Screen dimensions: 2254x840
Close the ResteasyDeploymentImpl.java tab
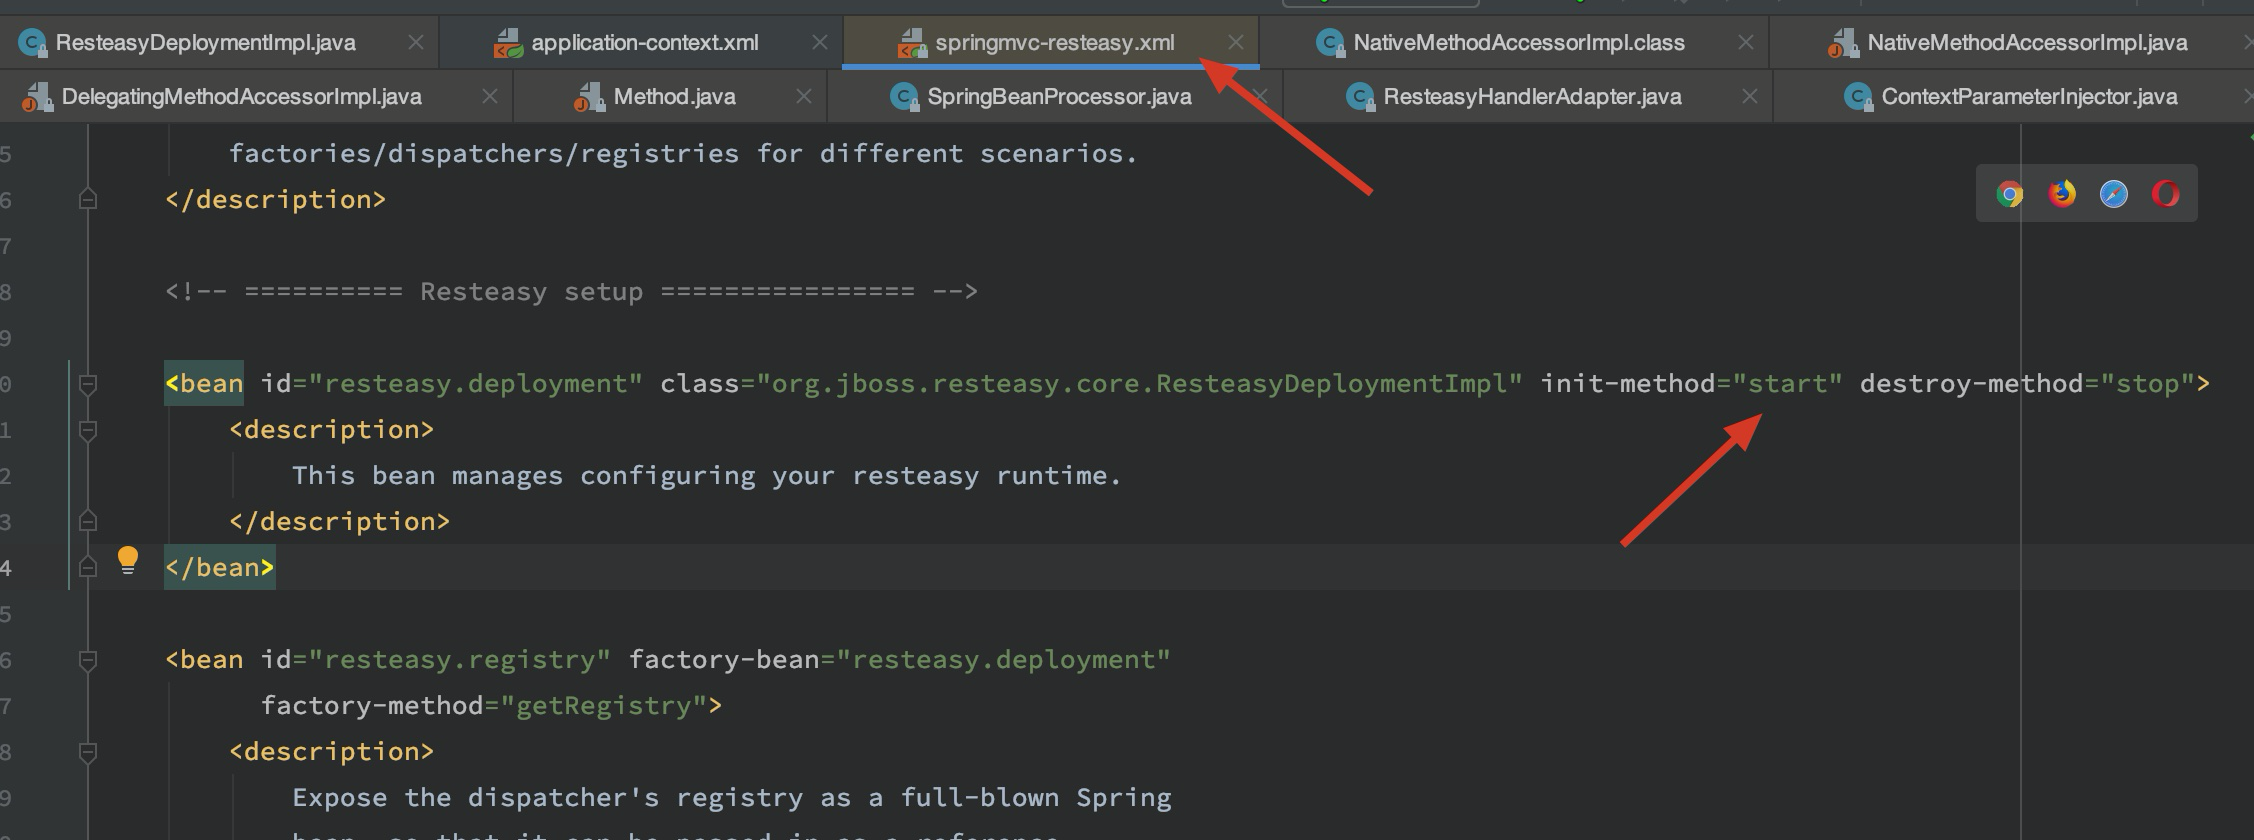416,42
